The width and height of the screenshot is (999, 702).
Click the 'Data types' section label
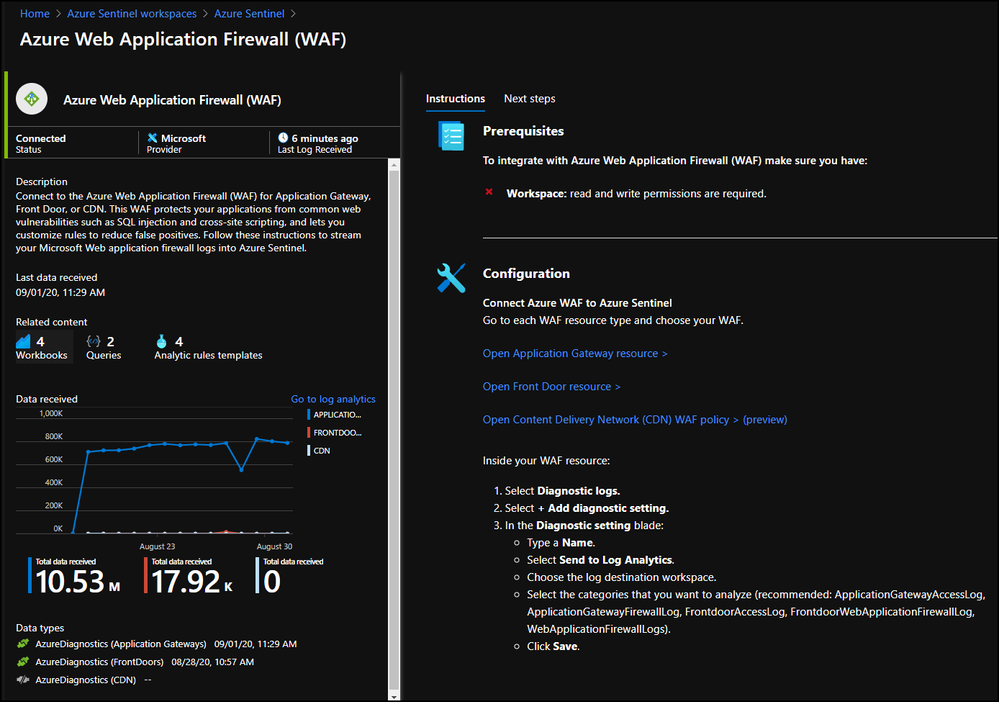click(40, 628)
